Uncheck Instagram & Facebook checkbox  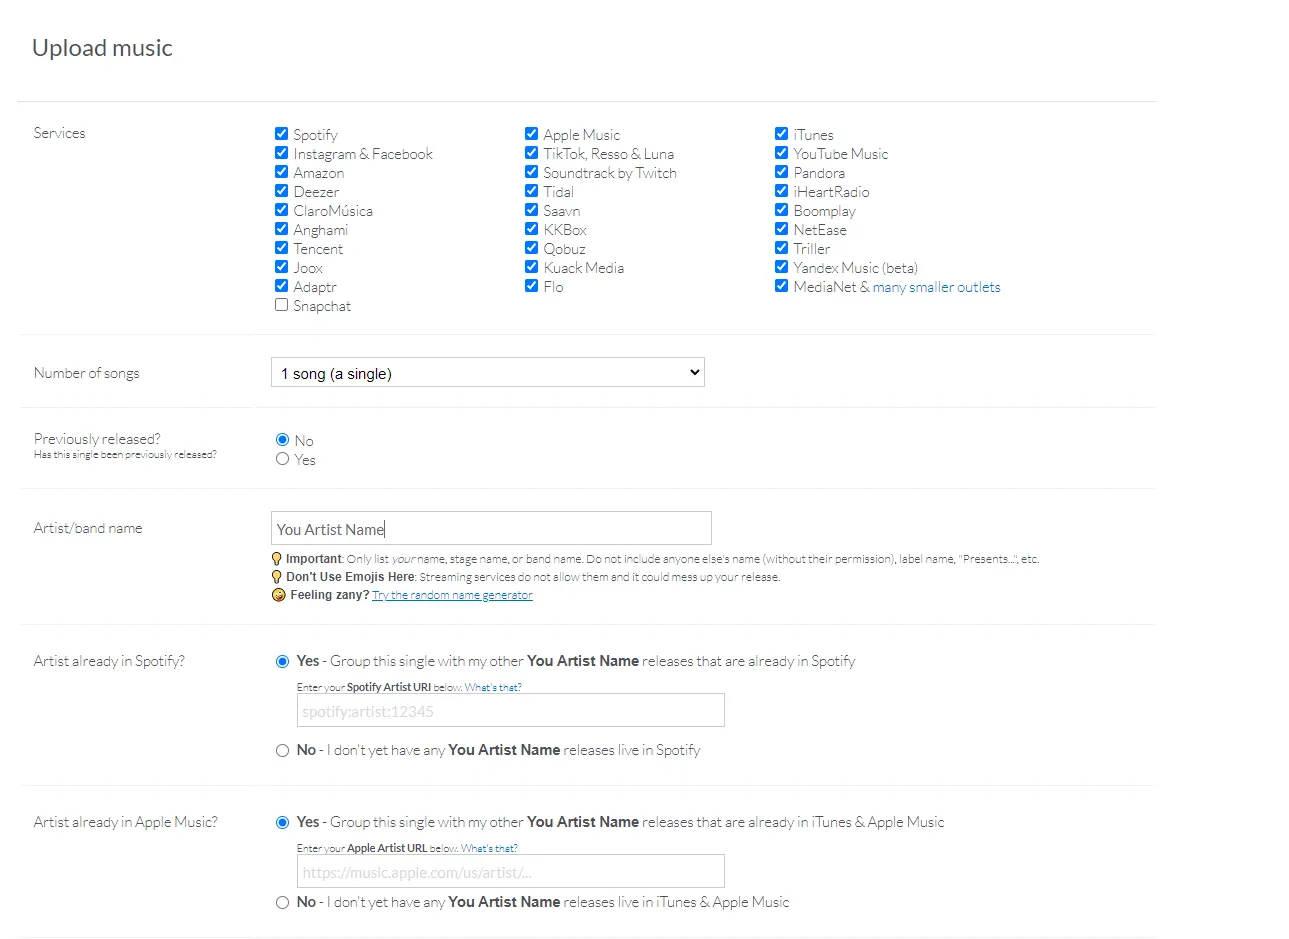point(282,153)
